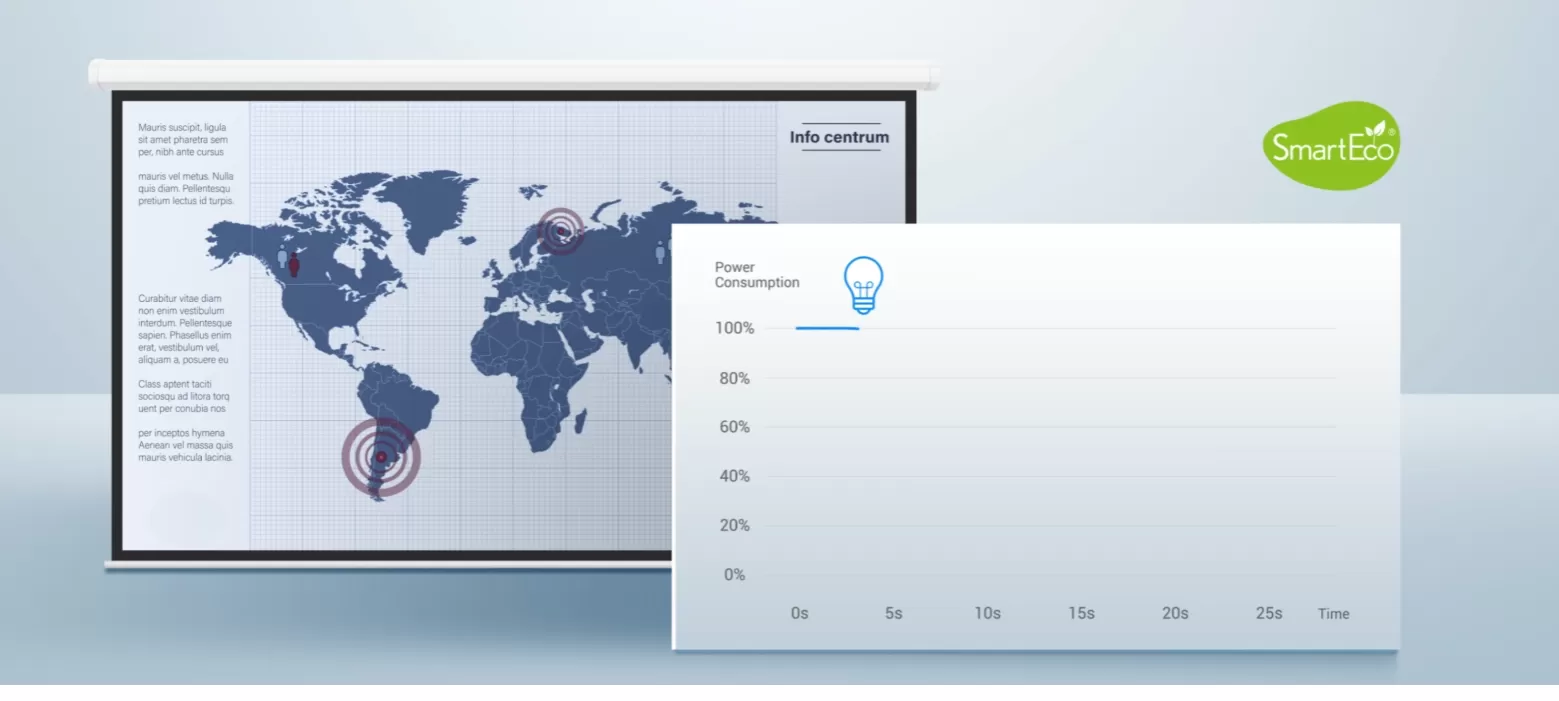The height and width of the screenshot is (701, 1559).
Task: Click the 5s time marker
Action: pyautogui.click(x=893, y=614)
